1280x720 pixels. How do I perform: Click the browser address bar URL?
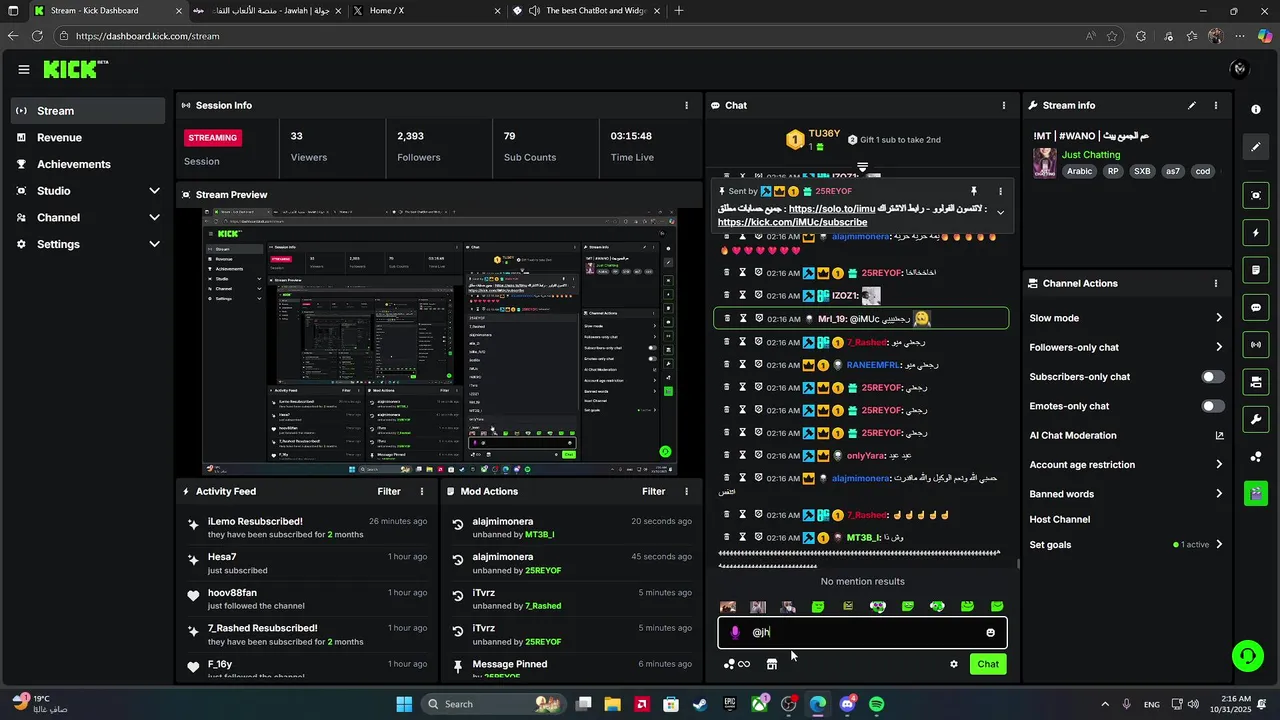point(147,36)
